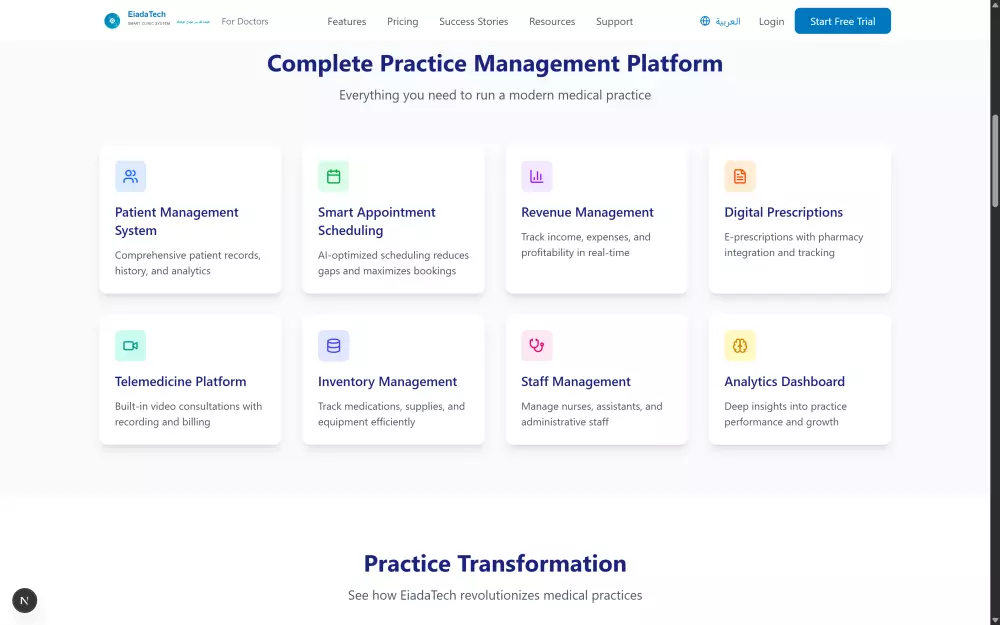Go to the Pricing section
Image resolution: width=1000 pixels, height=625 pixels.
pyautogui.click(x=402, y=21)
